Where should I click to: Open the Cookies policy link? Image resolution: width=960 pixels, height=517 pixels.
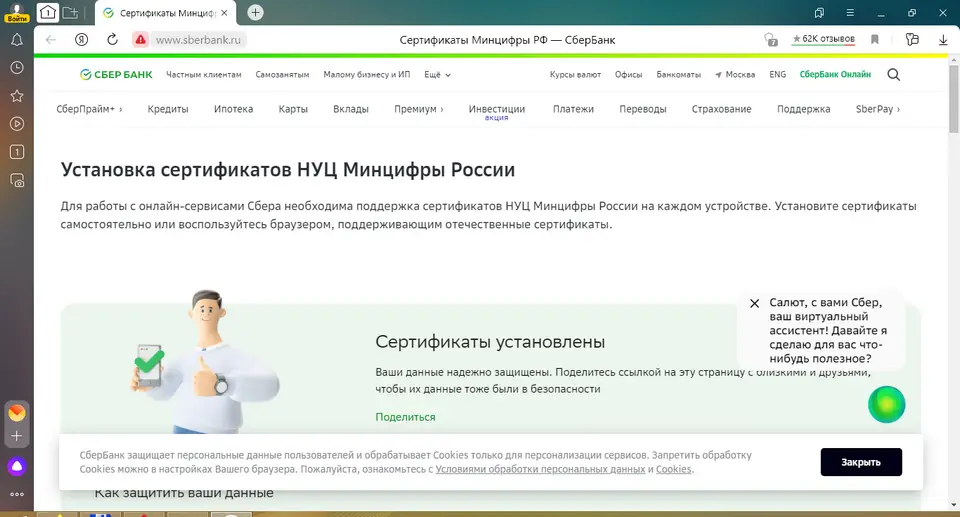coord(673,469)
